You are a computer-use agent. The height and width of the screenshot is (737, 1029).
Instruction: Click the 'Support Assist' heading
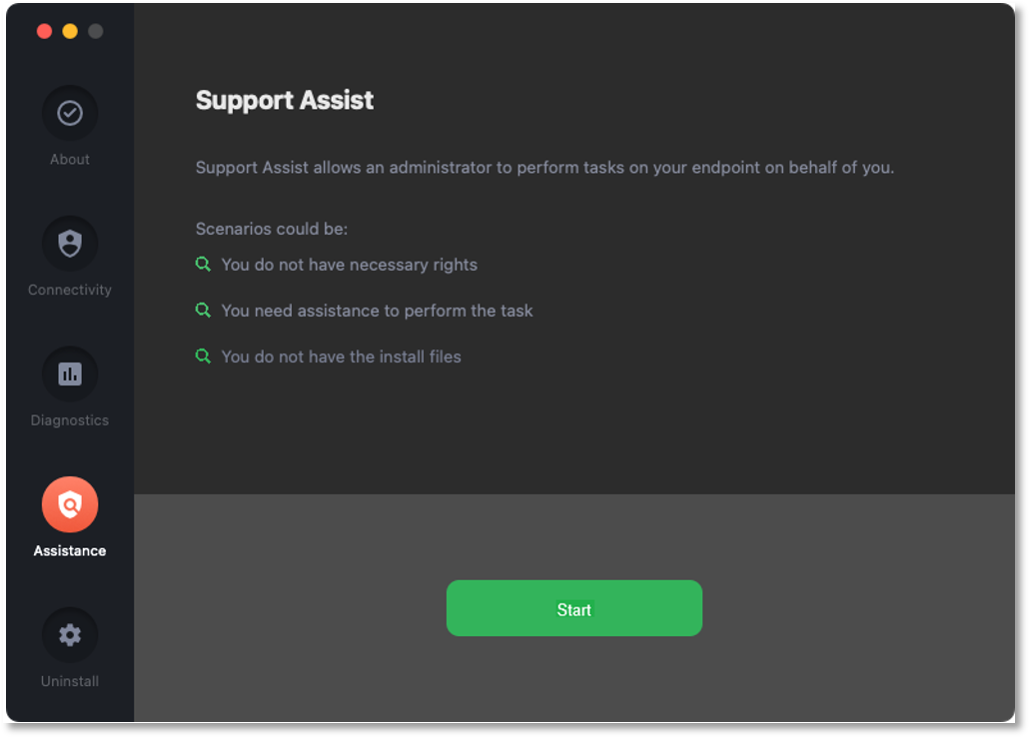pyautogui.click(x=285, y=100)
